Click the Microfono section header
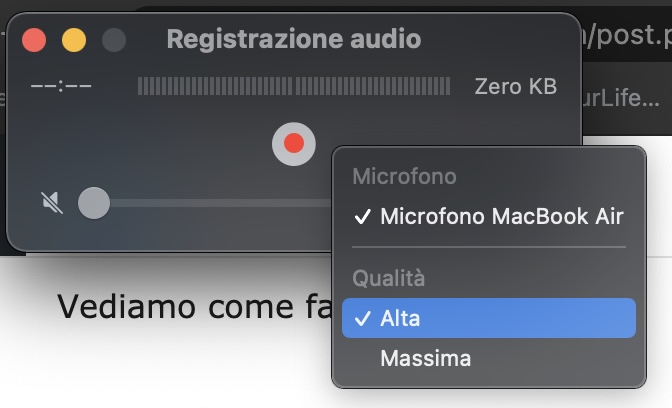This screenshot has height=408, width=672. [x=404, y=177]
